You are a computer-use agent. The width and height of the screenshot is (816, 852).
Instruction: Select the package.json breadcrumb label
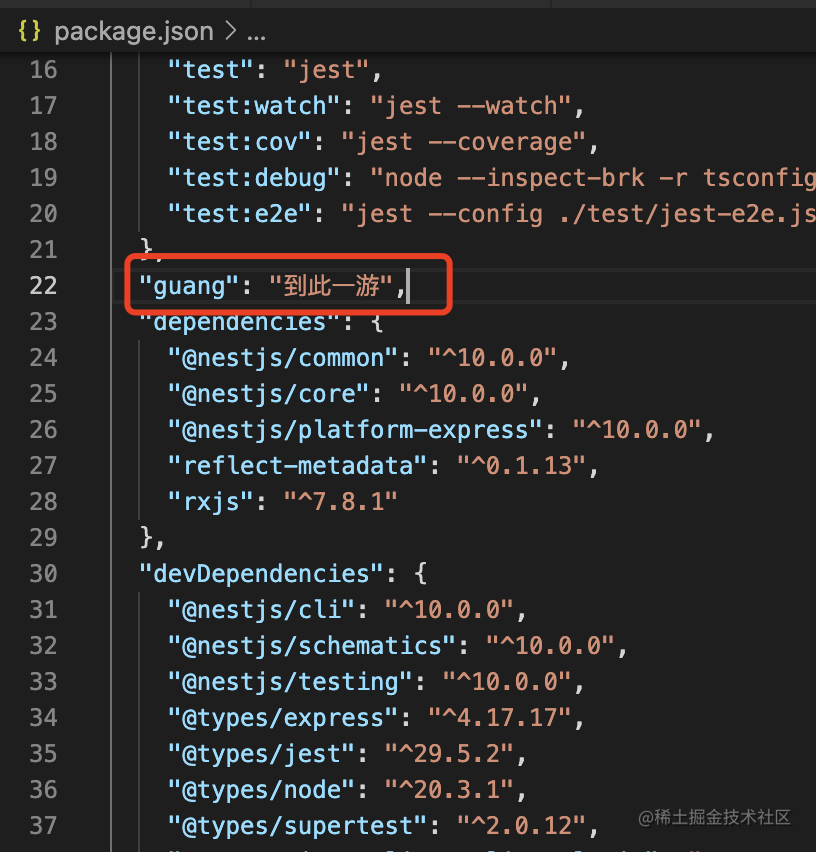coord(134,30)
